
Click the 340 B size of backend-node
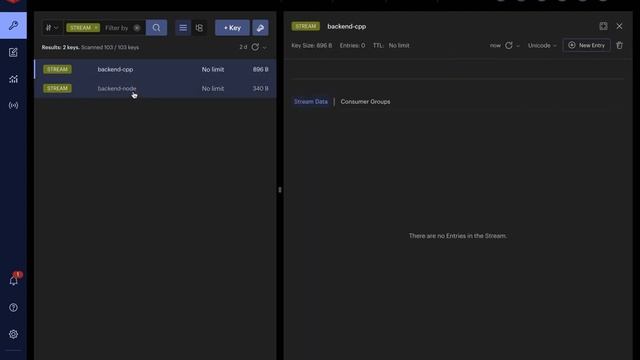[260, 88]
